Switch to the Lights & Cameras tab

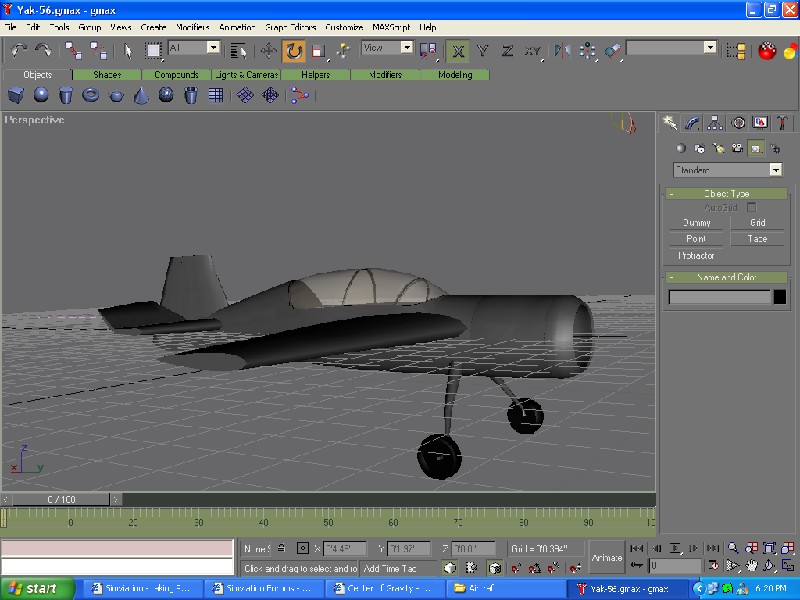pyautogui.click(x=245, y=75)
